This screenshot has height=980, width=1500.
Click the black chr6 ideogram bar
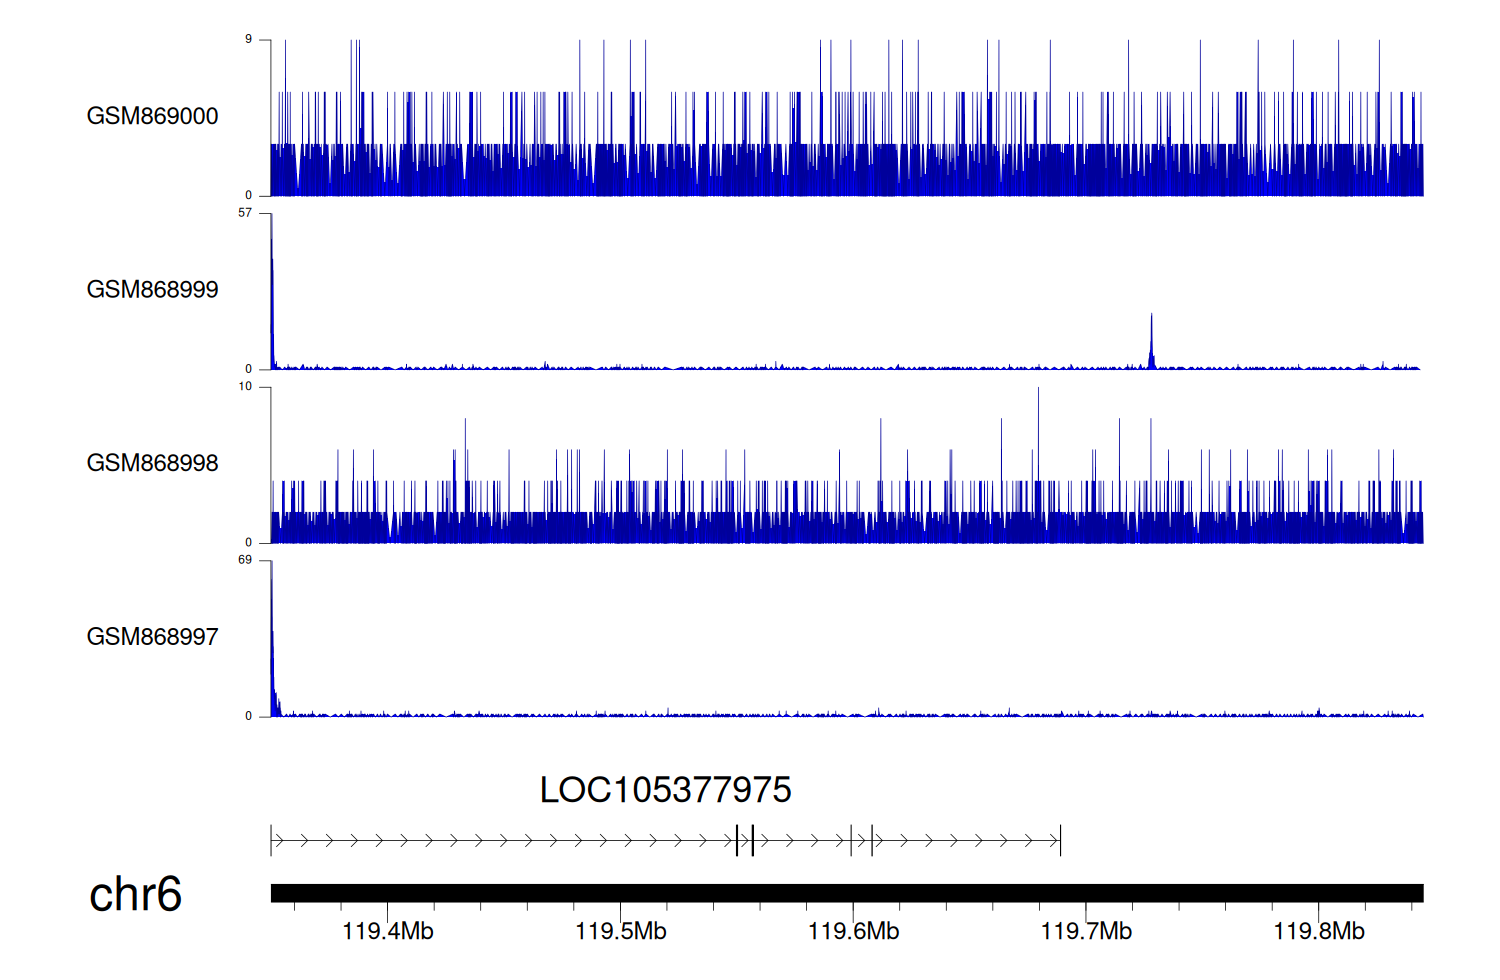(846, 893)
